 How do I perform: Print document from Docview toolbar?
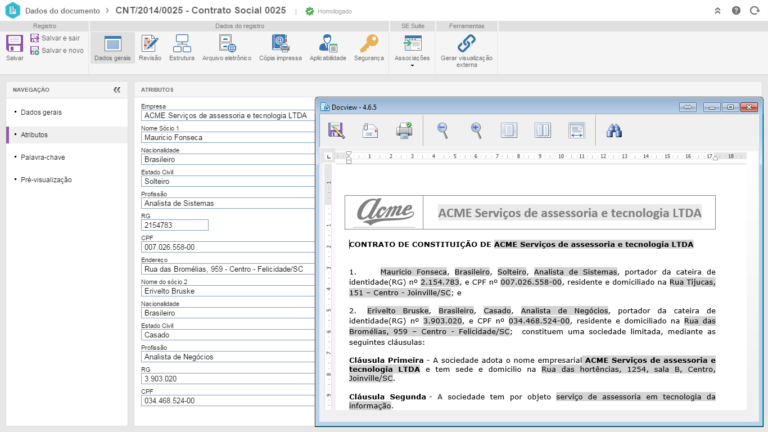[x=404, y=130]
